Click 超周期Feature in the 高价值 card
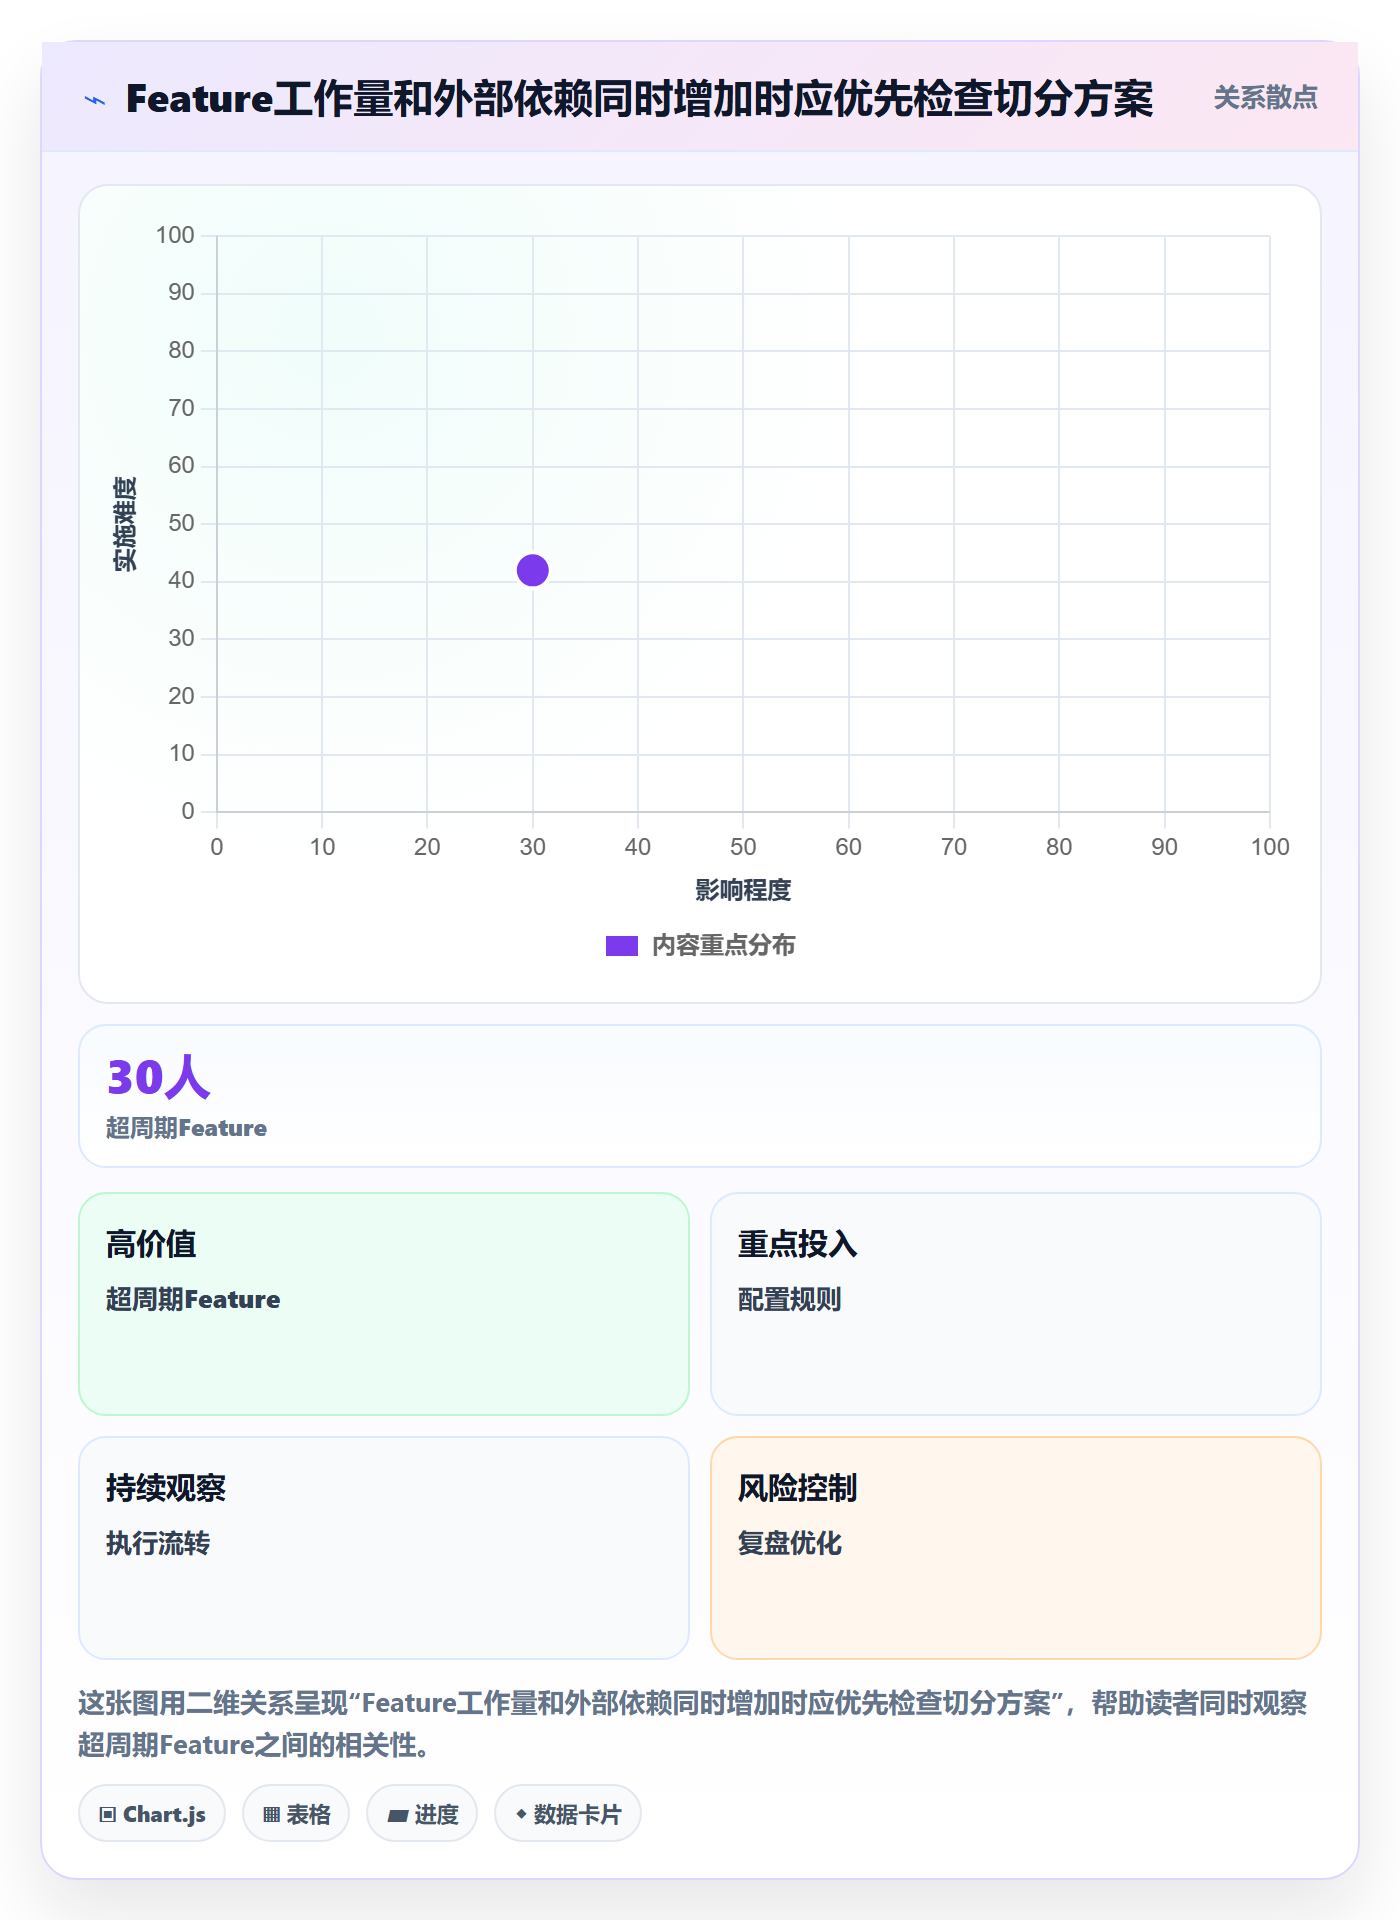This screenshot has width=1400, height=1920. coord(193,1299)
